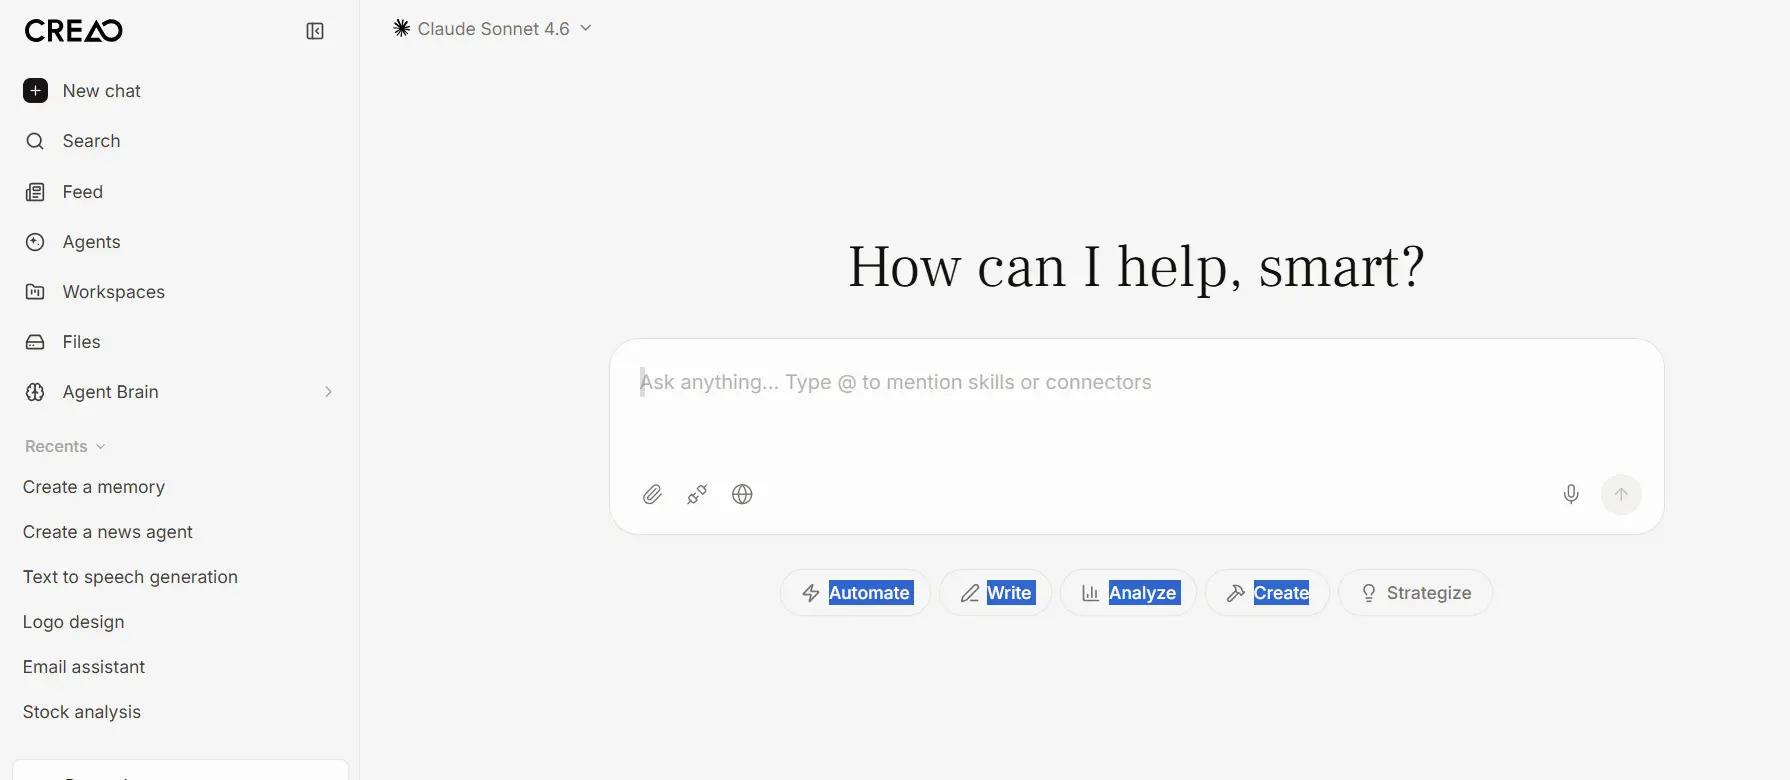
Task: Open Claude Sonnet 4.6 model dropdown
Action: (493, 29)
